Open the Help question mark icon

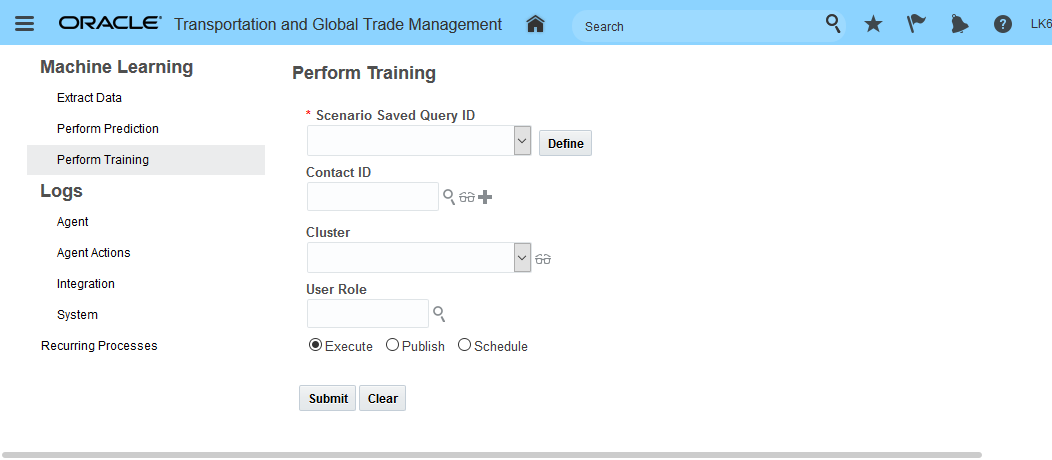(x=1002, y=24)
